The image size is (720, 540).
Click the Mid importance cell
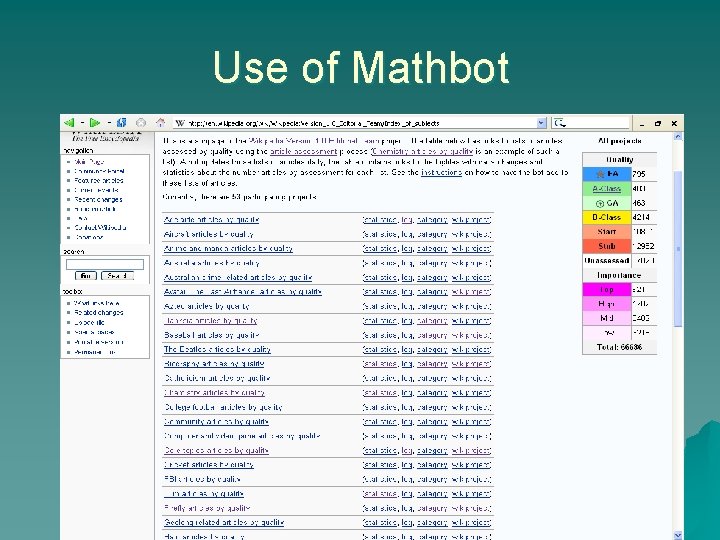pyautogui.click(x=607, y=318)
